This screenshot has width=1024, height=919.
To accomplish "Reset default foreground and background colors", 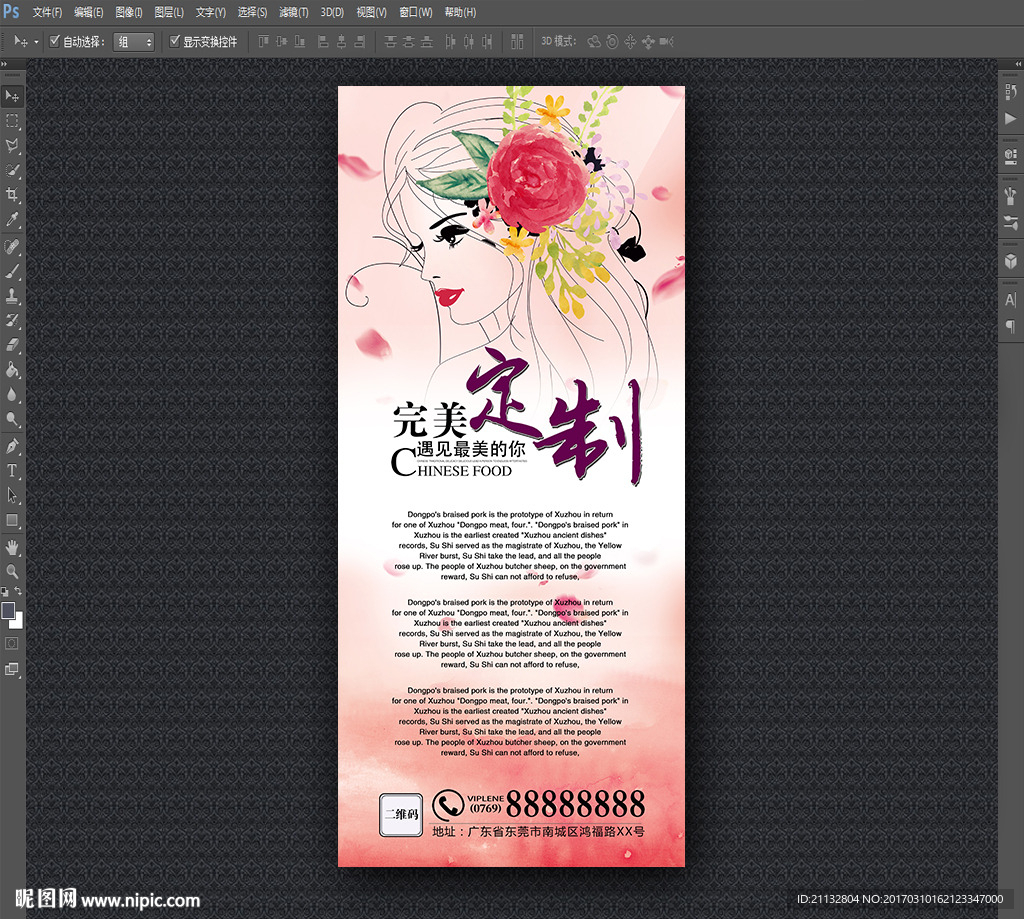I will coord(5,591).
